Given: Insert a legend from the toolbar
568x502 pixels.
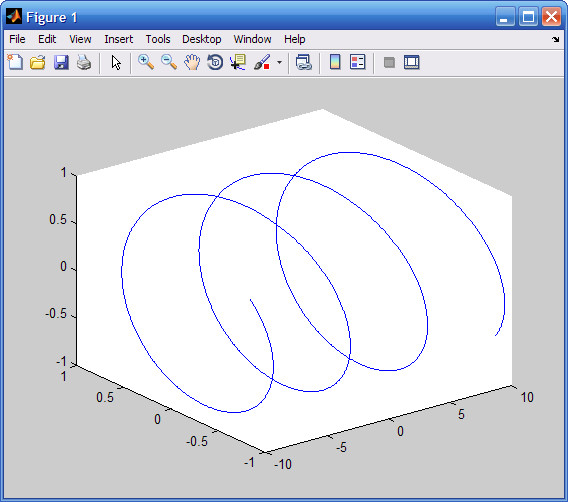Looking at the screenshot, I should pos(358,62).
